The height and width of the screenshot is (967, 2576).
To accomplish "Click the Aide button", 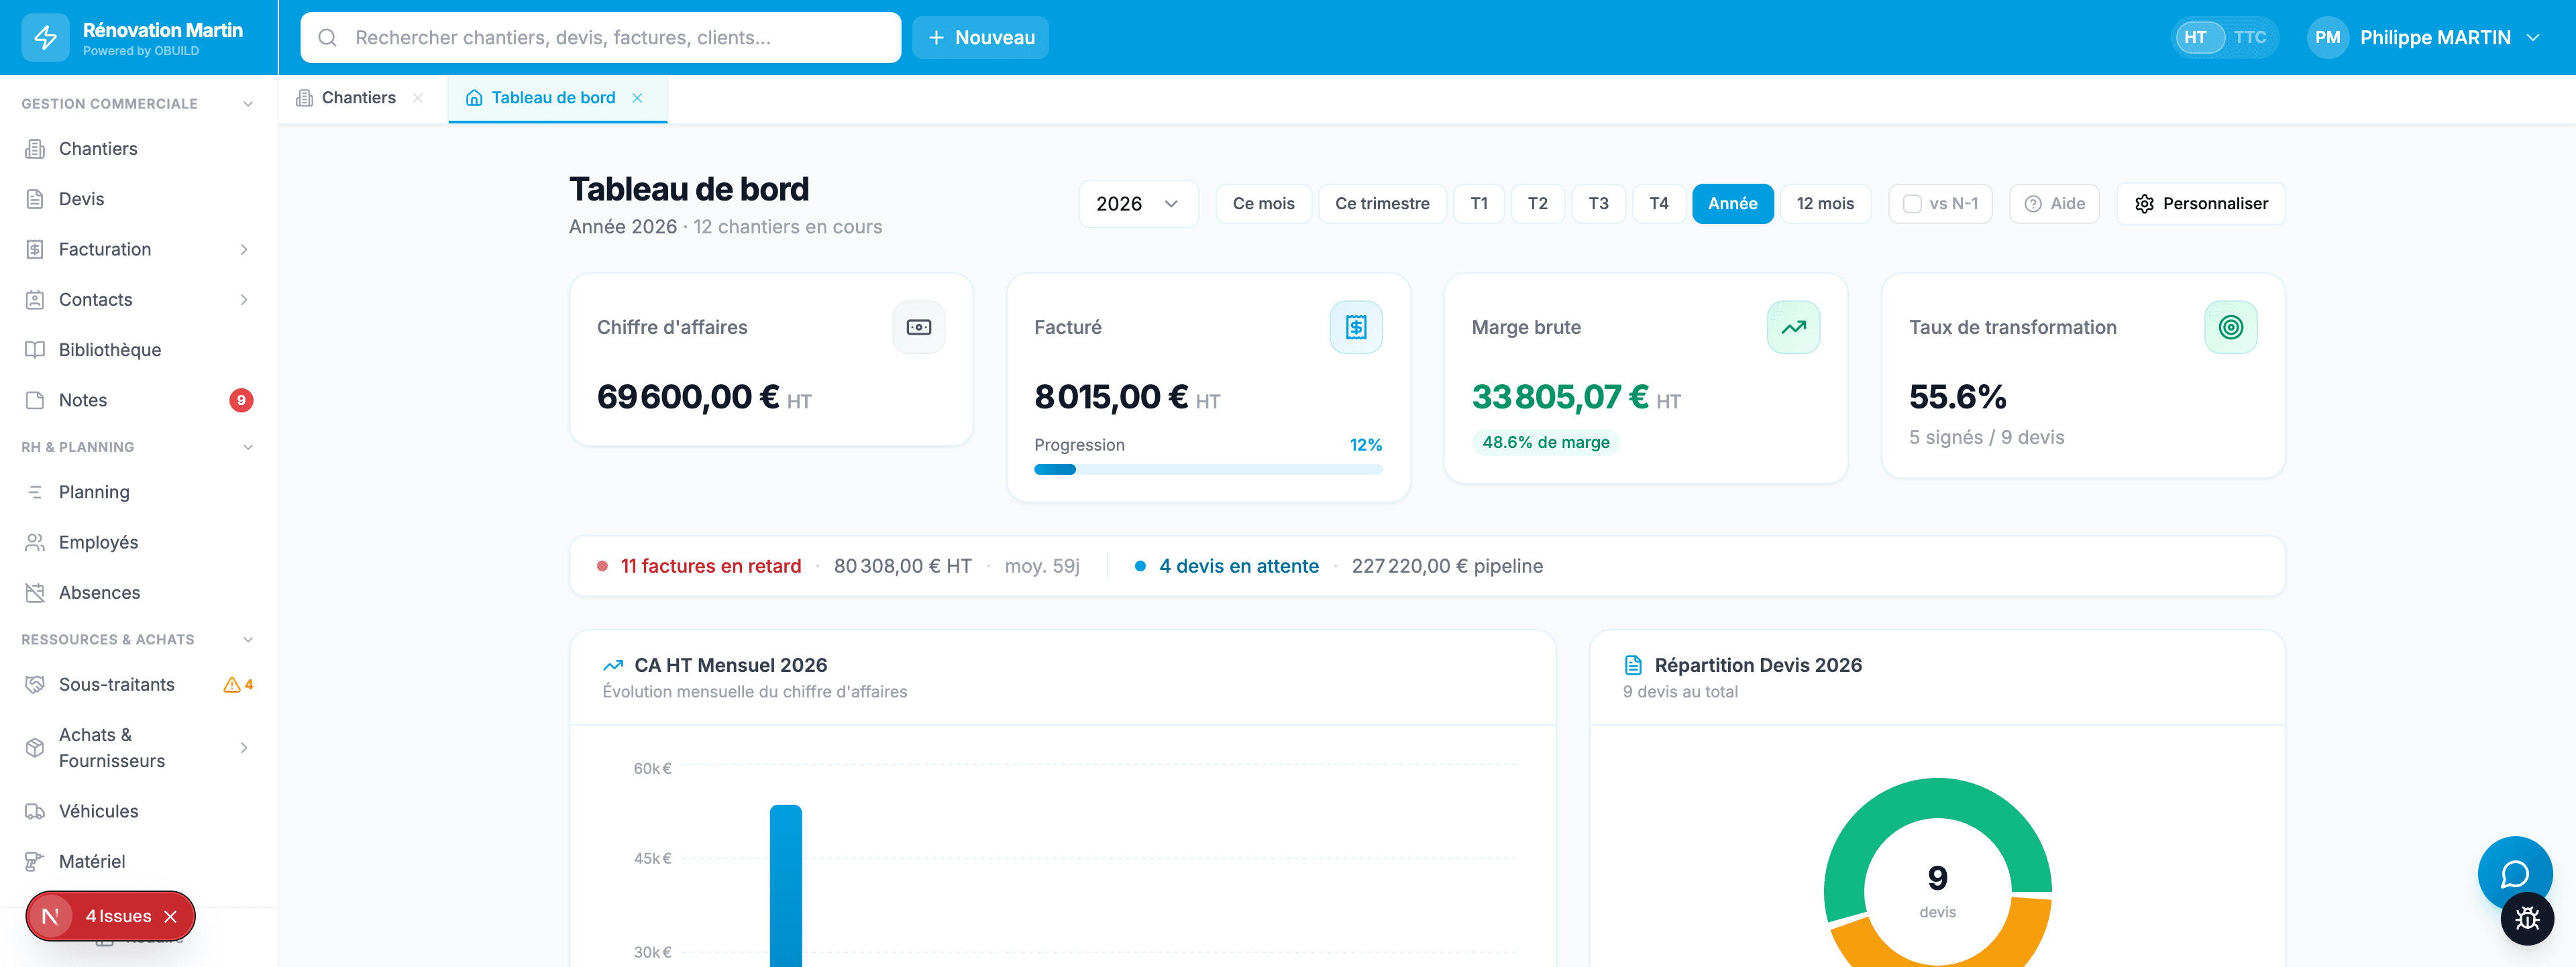I will point(2054,204).
